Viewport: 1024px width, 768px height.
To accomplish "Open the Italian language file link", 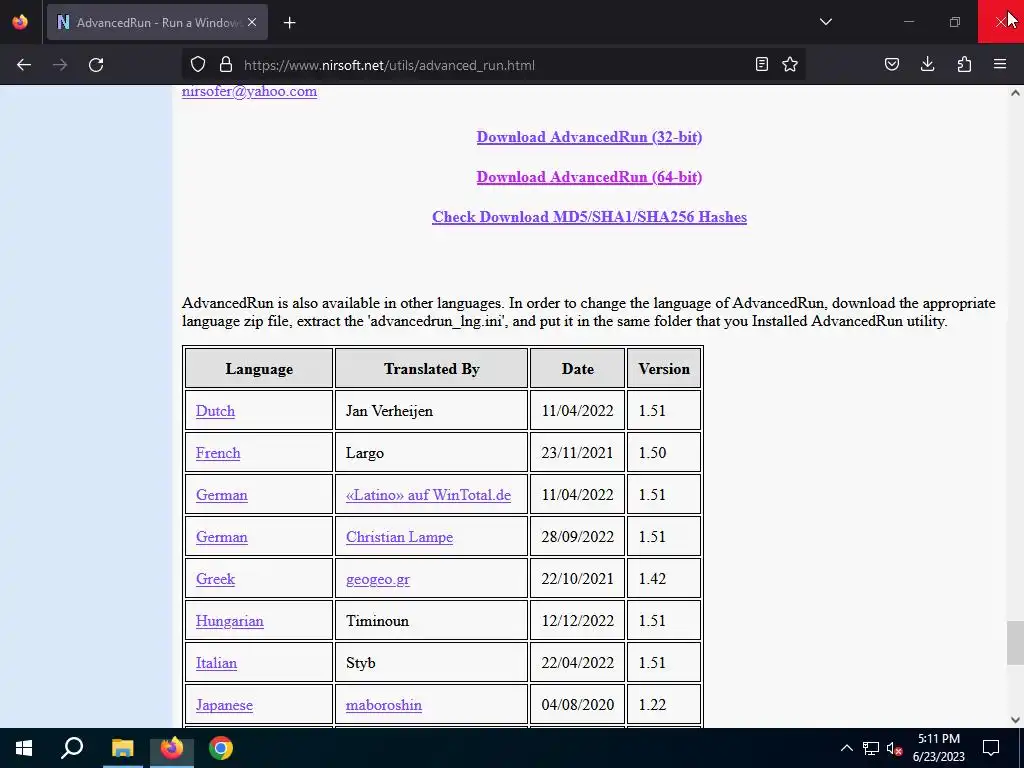I will [216, 663].
